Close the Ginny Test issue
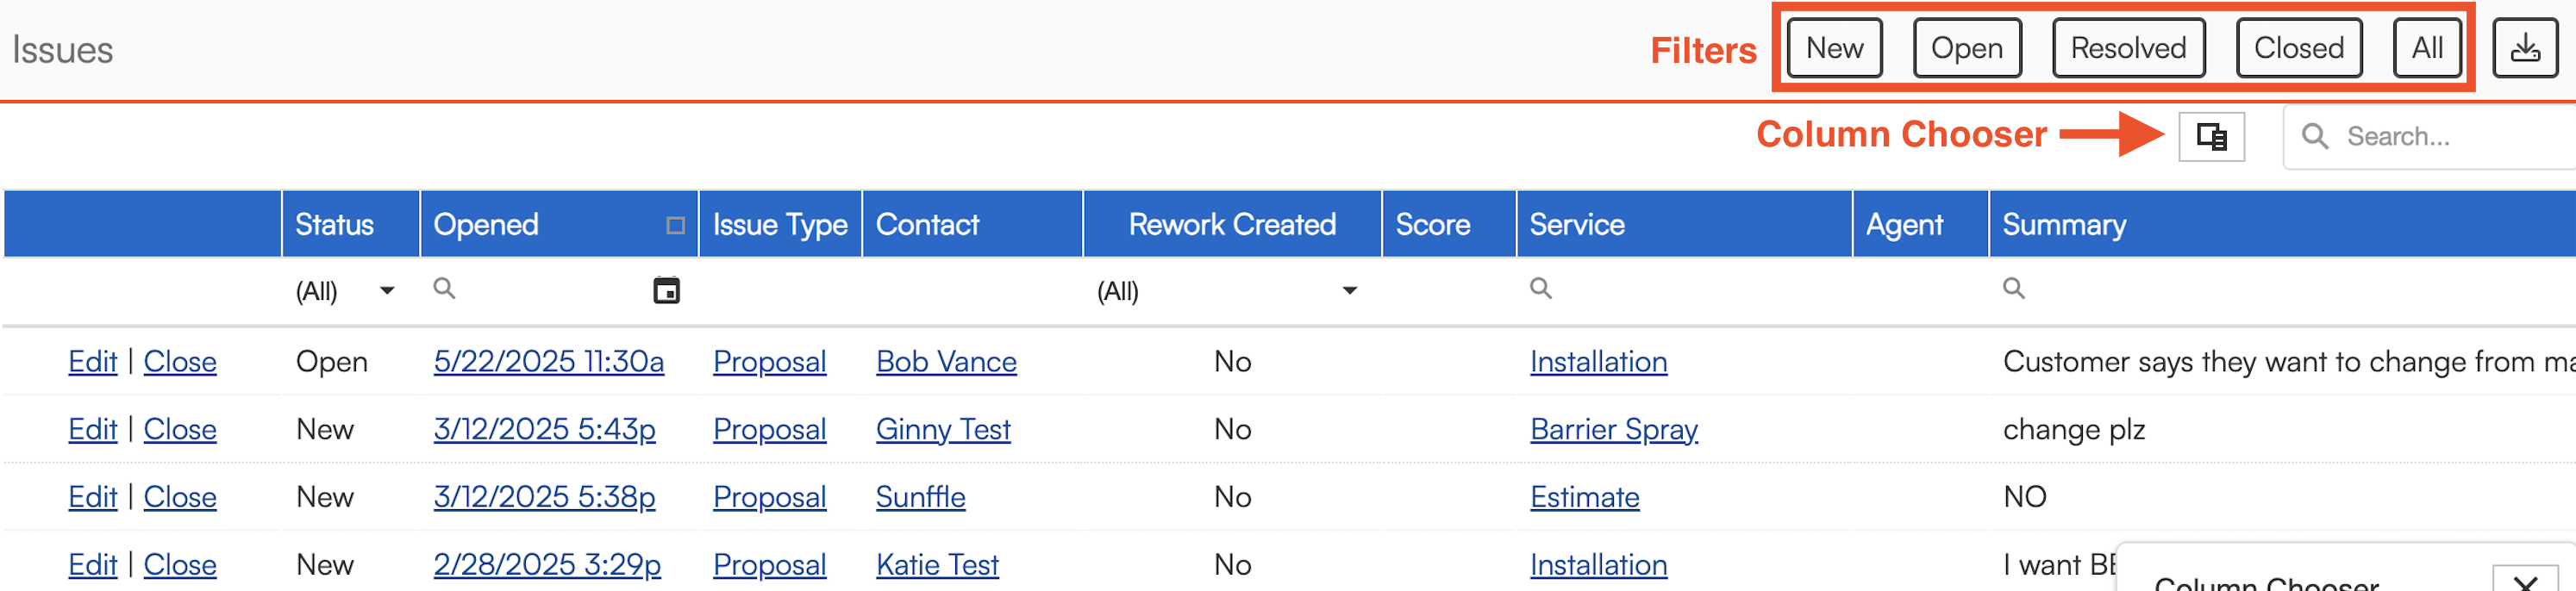Viewport: 2576px width, 591px height. point(180,430)
